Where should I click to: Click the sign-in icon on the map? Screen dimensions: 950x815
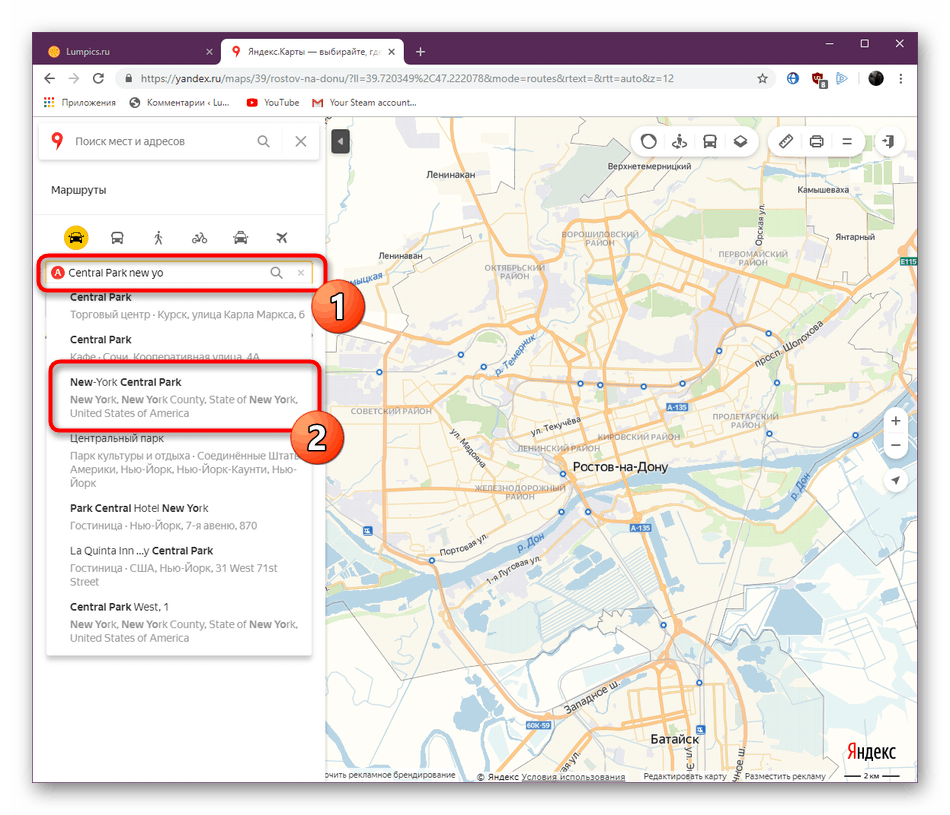pos(889,142)
